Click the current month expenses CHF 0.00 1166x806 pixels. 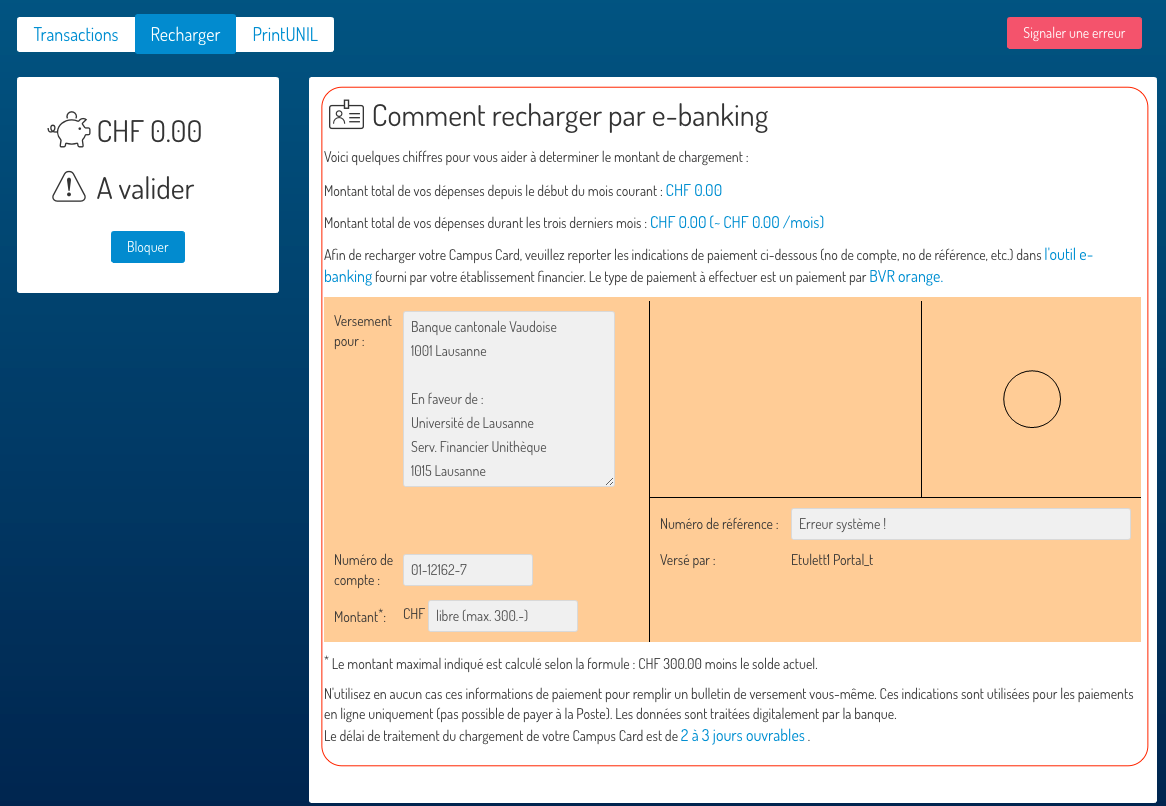(693, 191)
